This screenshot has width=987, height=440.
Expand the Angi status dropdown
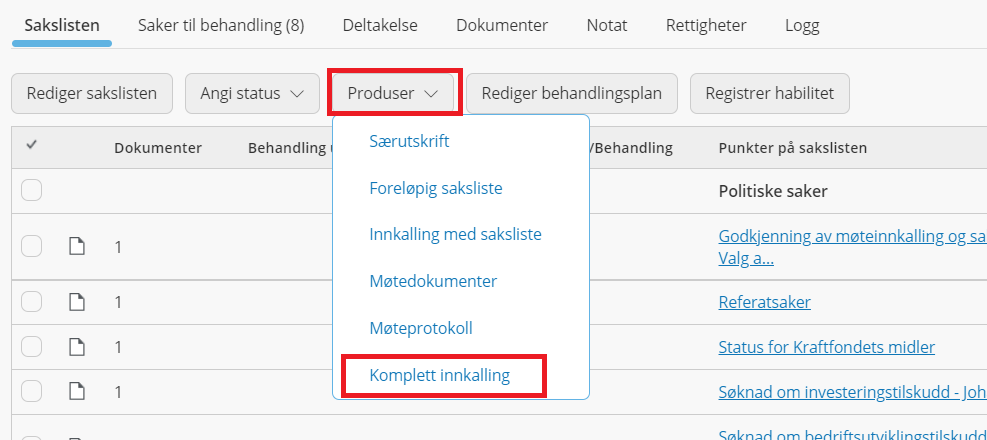click(252, 94)
